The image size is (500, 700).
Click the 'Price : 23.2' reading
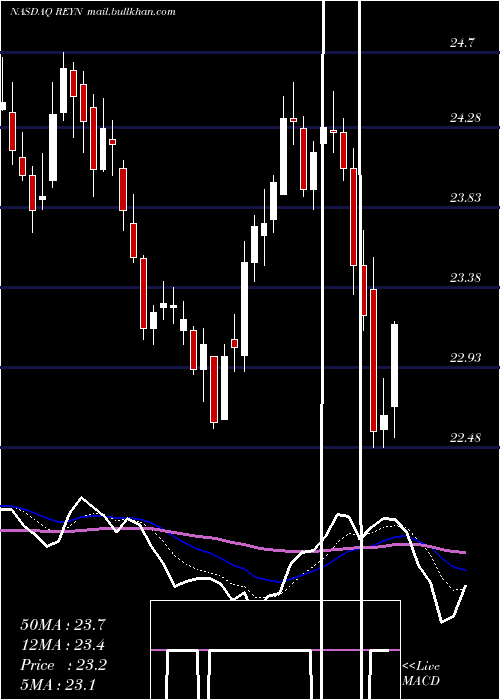[x=63, y=665]
